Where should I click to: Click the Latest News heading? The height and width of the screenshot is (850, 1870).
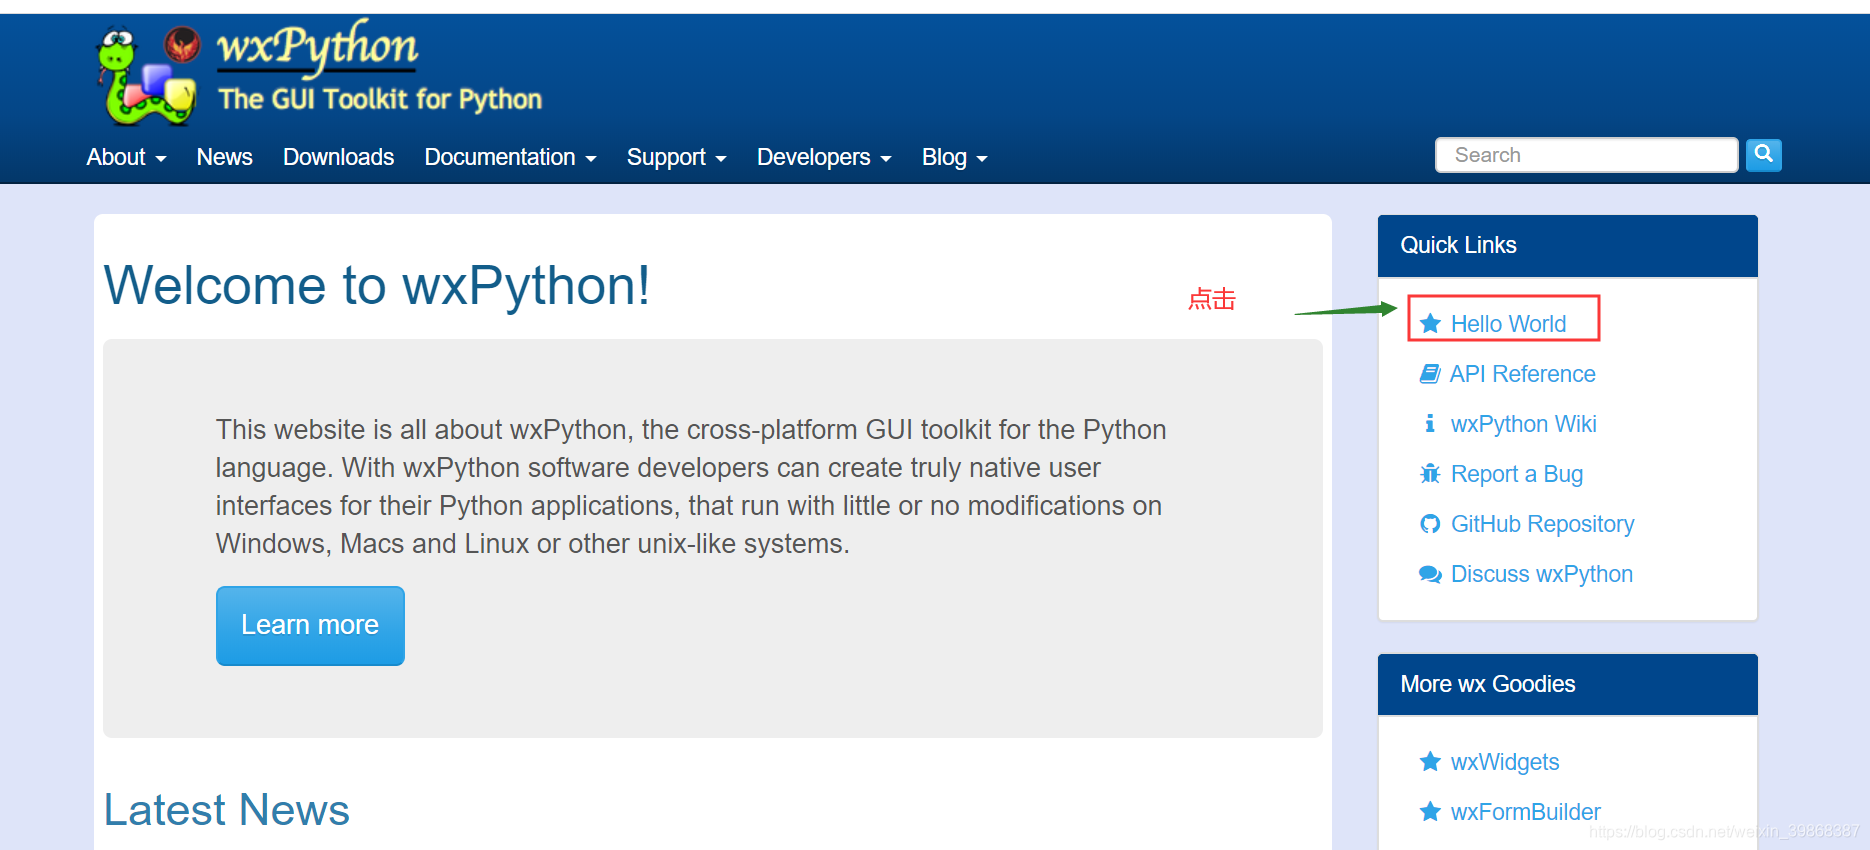click(227, 810)
